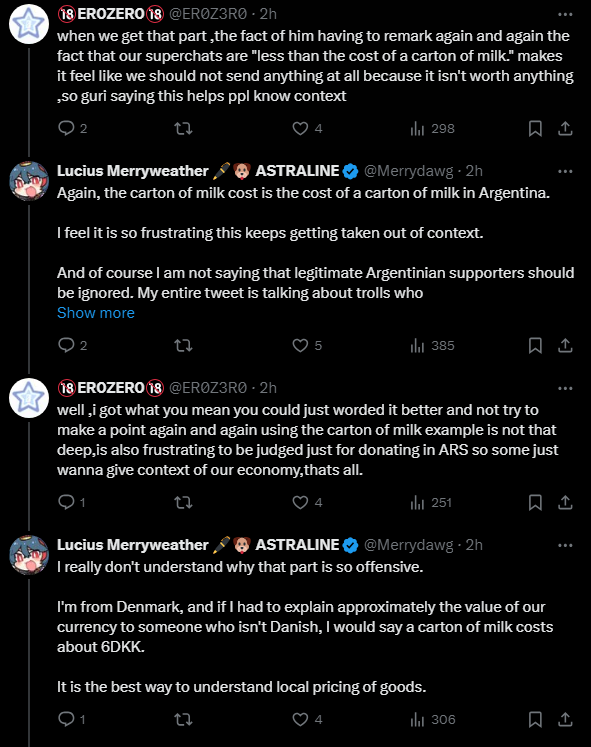Open @Merrydawg handle on the Denmark tweet

point(408,545)
